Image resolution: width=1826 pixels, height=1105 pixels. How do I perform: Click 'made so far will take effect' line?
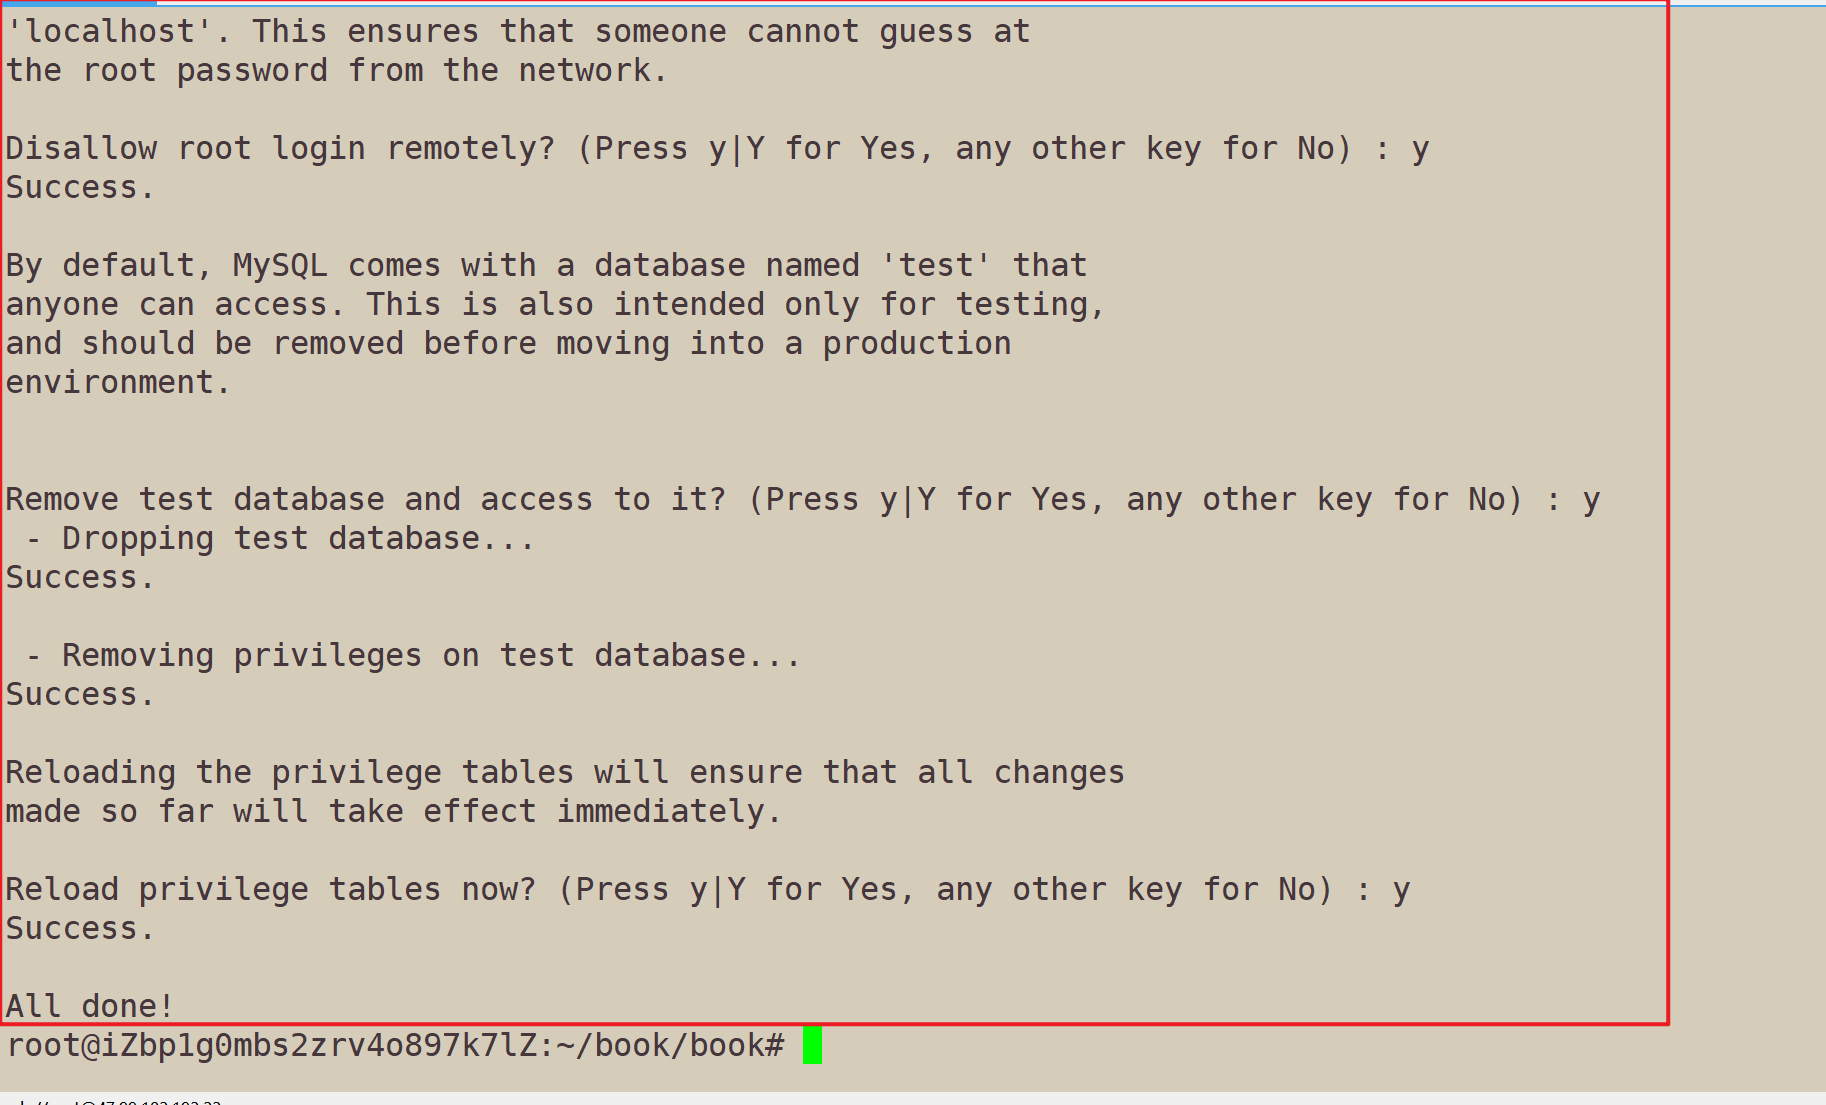pos(393,812)
